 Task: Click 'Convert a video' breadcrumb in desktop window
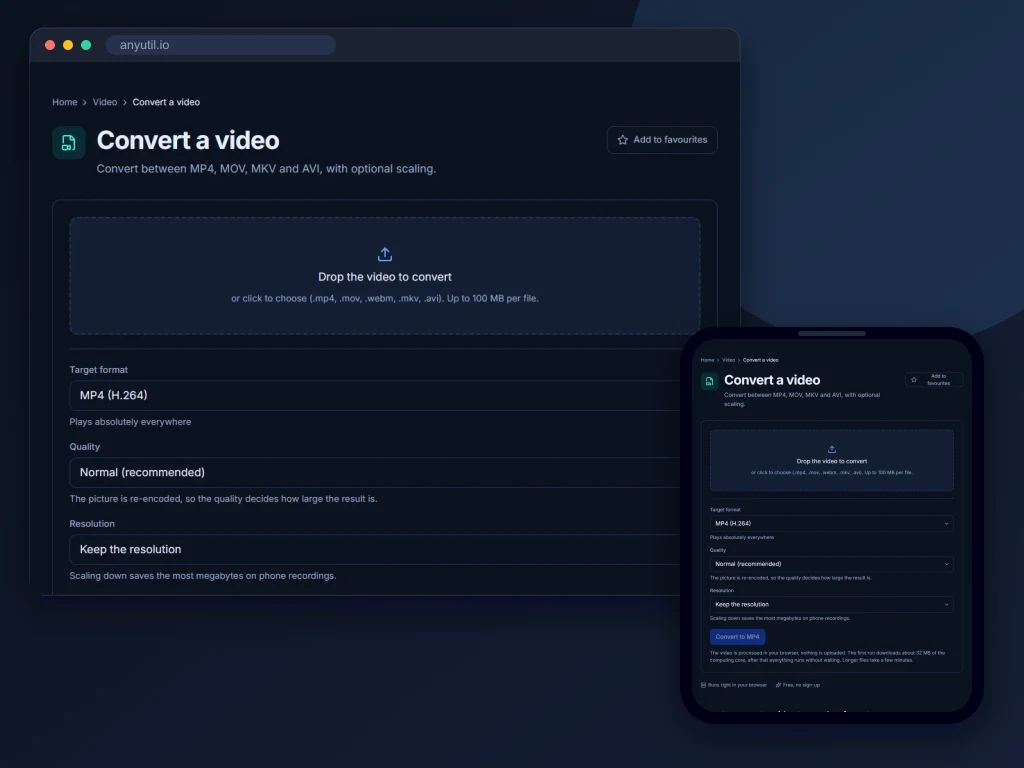click(x=166, y=102)
